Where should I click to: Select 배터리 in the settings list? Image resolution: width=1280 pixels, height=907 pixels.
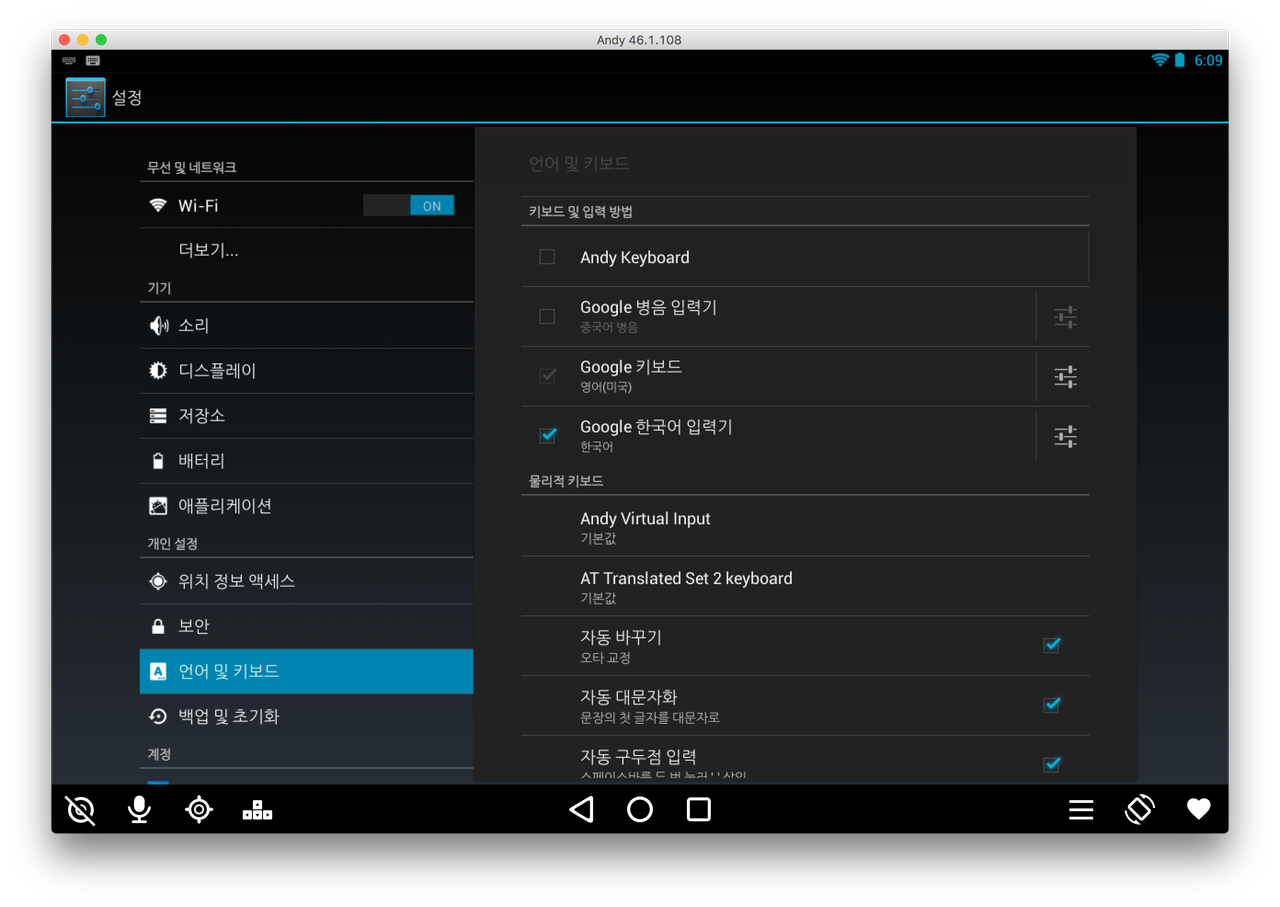306,461
